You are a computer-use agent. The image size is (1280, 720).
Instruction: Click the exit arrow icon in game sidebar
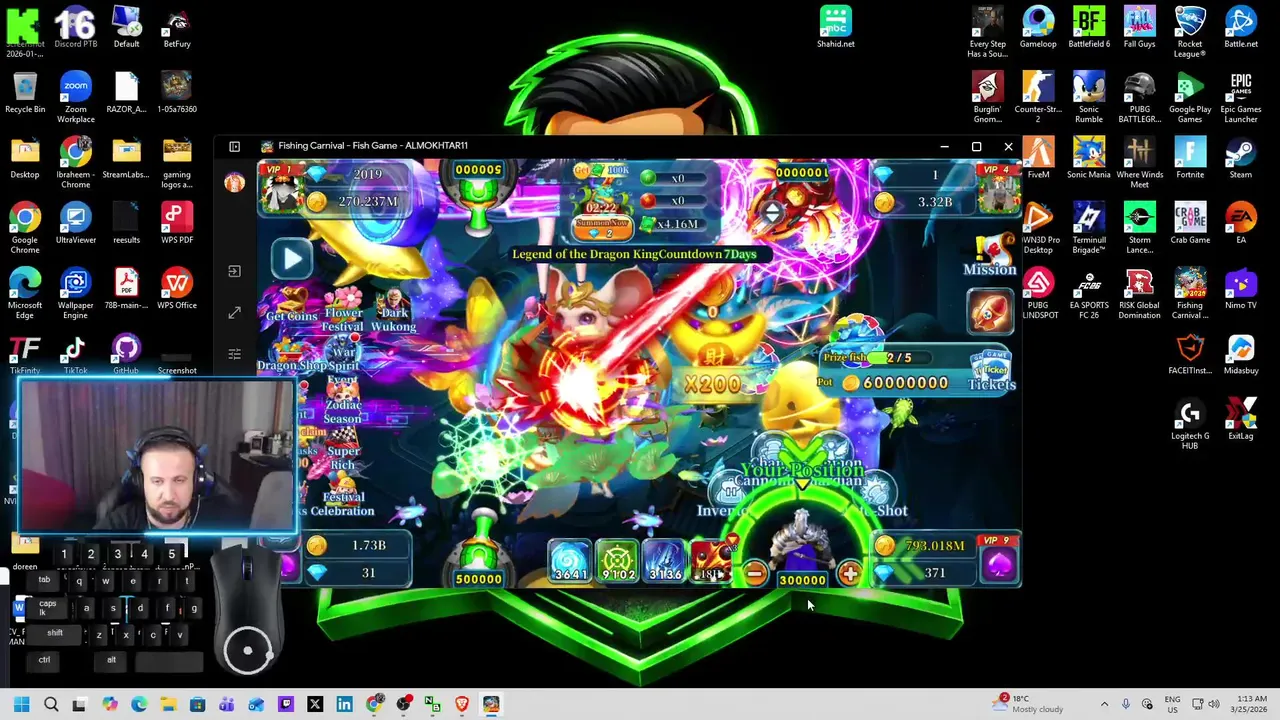(234, 271)
